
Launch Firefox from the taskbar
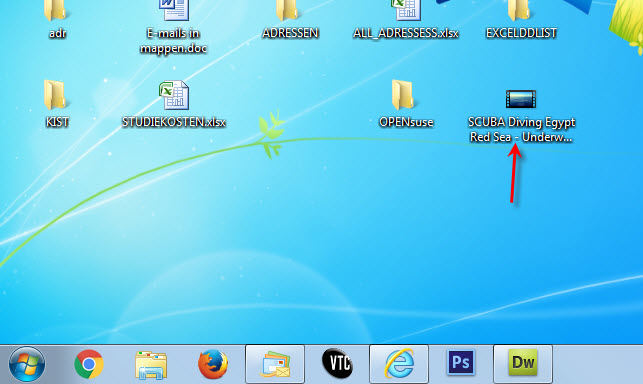tap(213, 364)
